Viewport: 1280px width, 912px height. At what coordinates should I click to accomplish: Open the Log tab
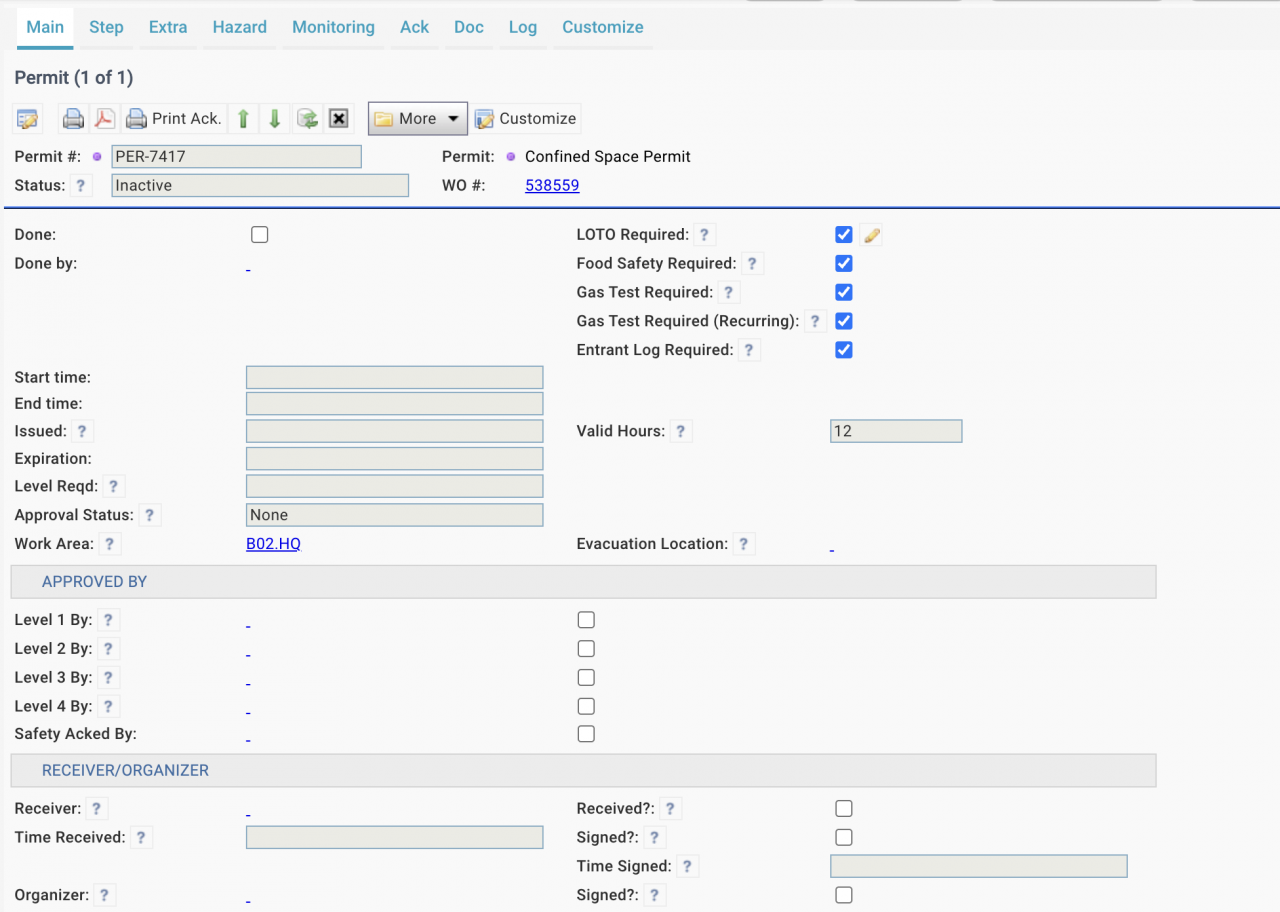click(523, 27)
